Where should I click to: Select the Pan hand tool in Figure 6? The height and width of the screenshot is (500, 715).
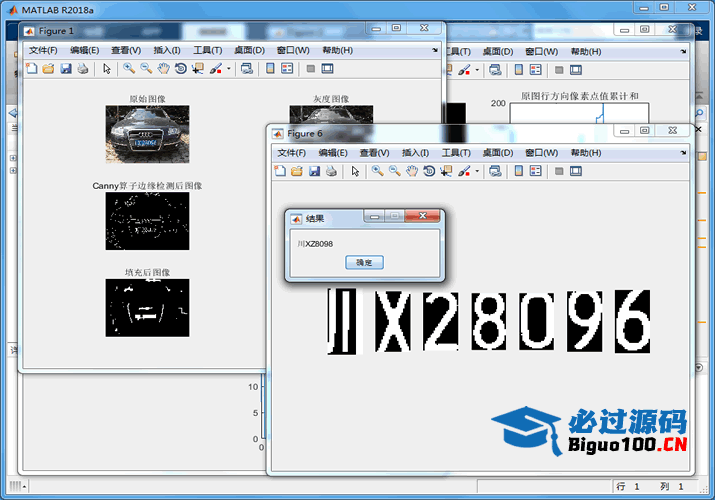pyautogui.click(x=411, y=171)
